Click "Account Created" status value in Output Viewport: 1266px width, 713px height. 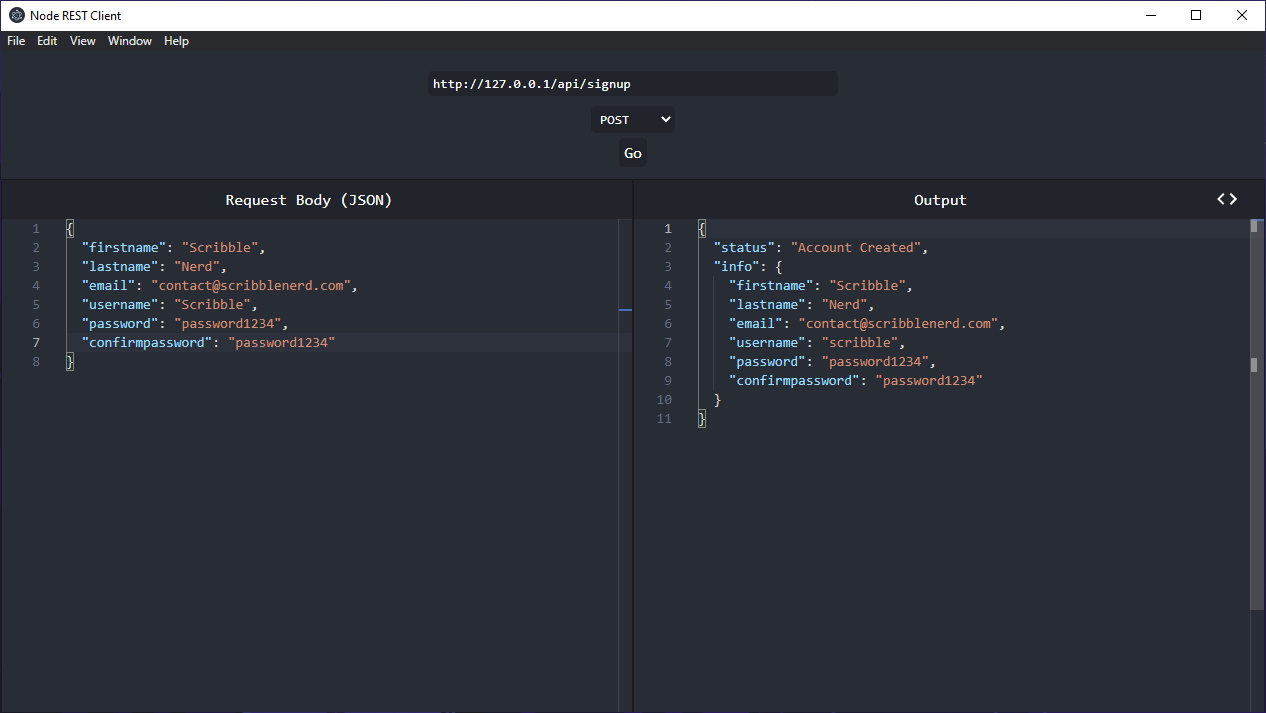856,247
